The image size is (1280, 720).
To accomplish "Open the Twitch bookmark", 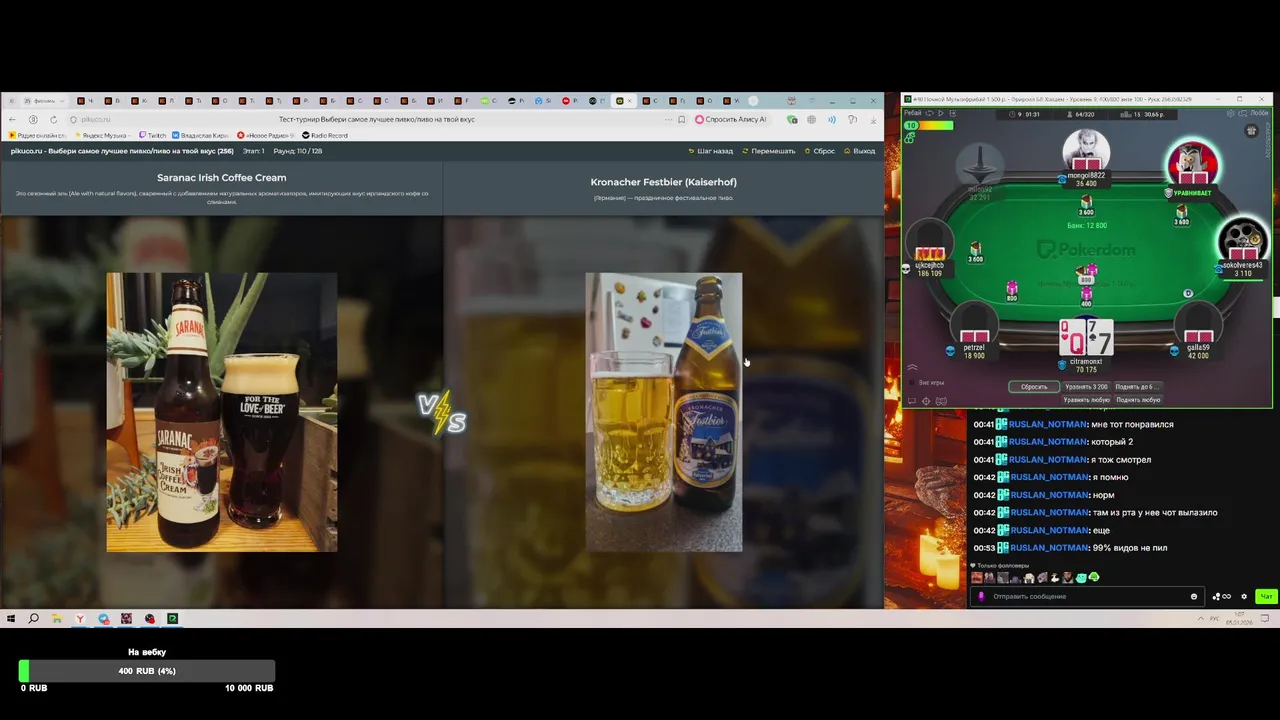I will 153,135.
